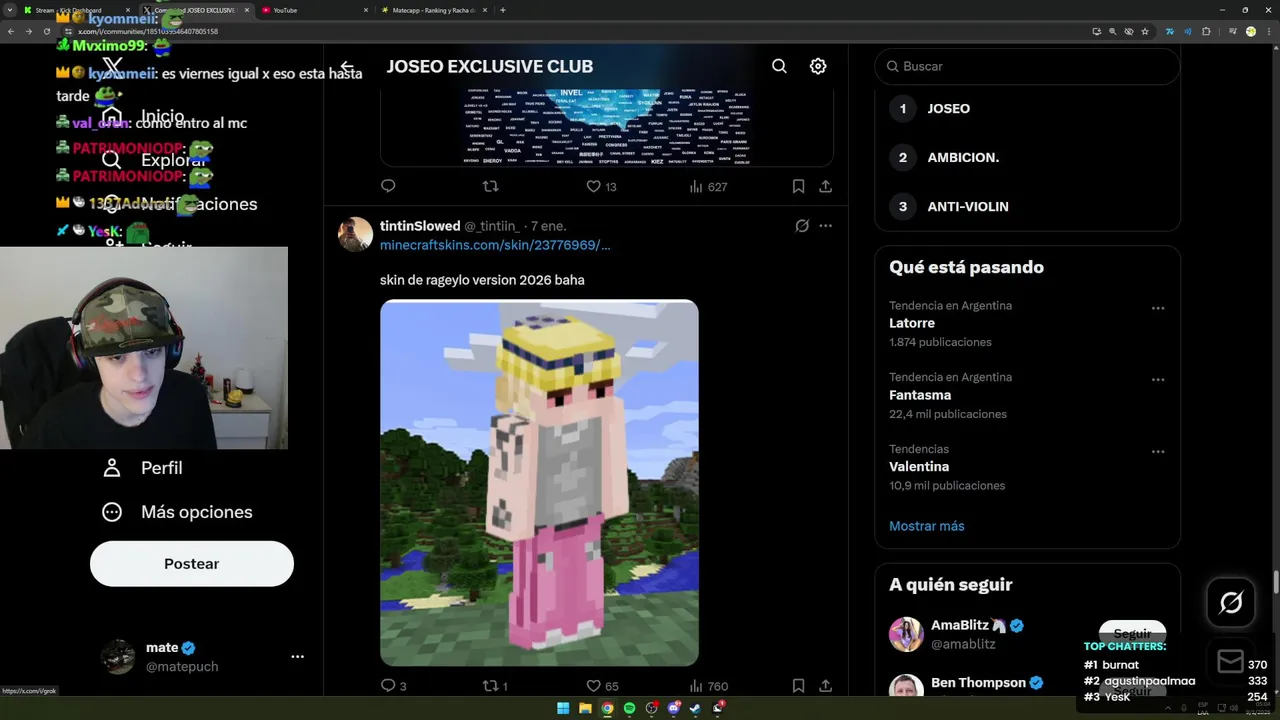Open Chrome from the taskbar

point(607,708)
